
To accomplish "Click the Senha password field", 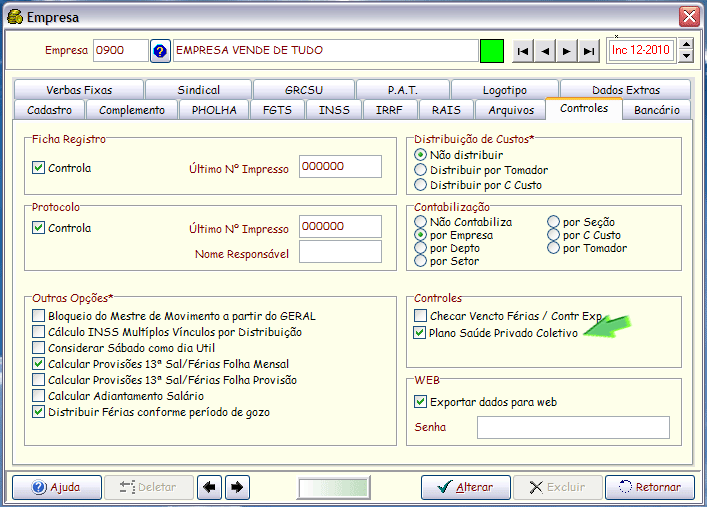I will click(x=574, y=427).
